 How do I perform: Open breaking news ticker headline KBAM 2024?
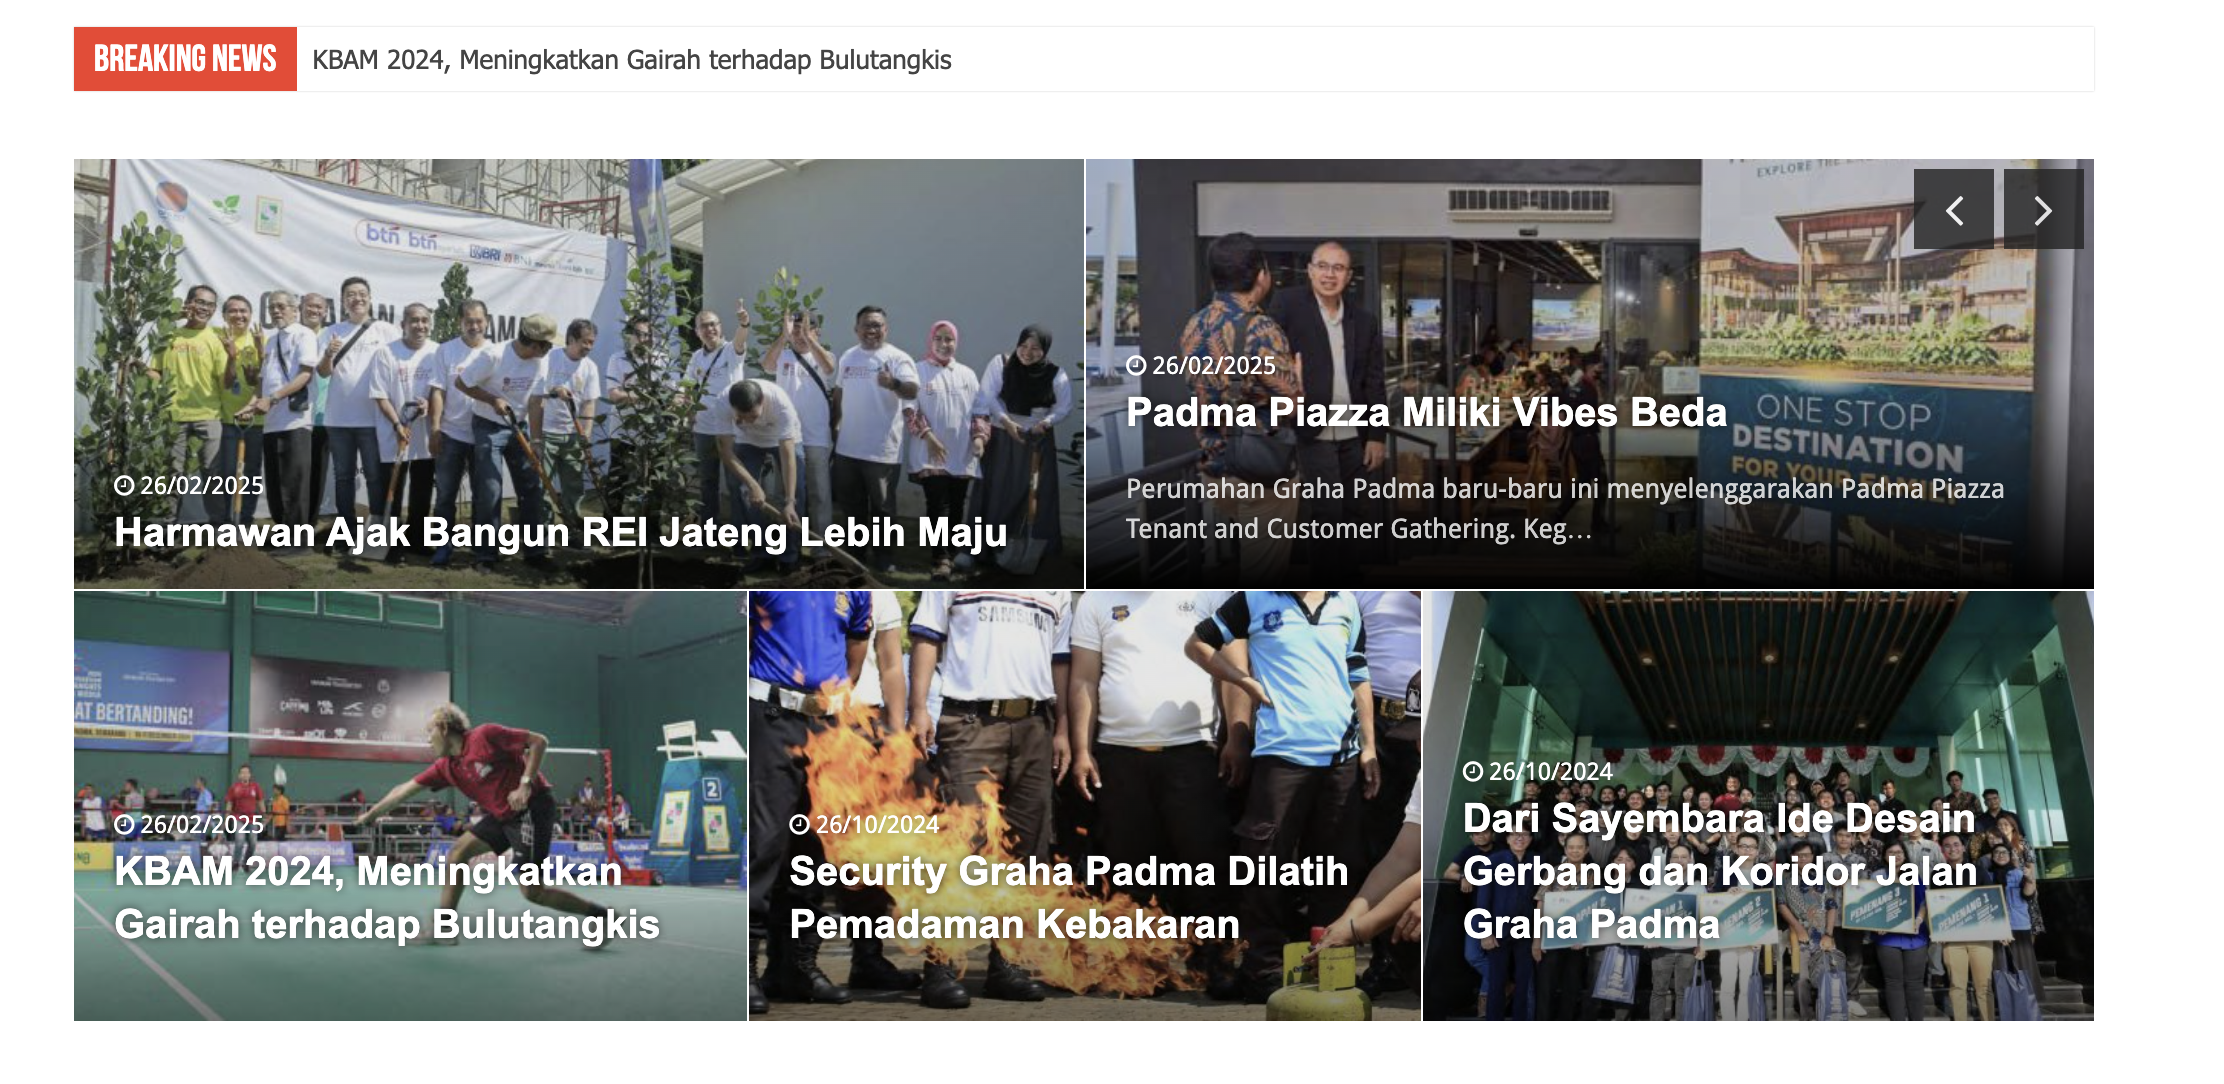pos(632,60)
